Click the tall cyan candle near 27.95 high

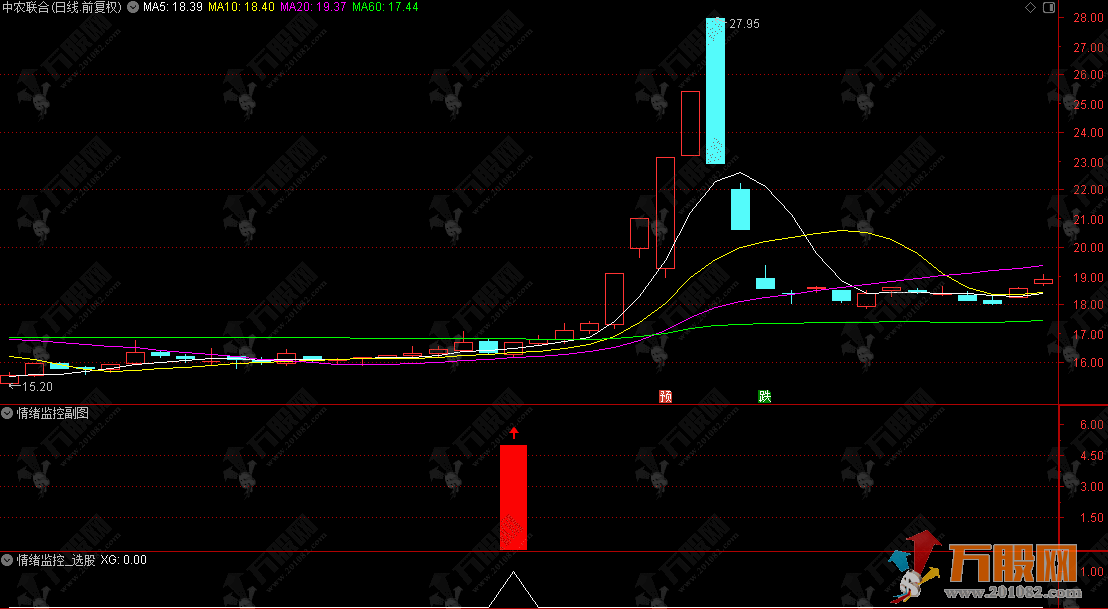click(715, 90)
